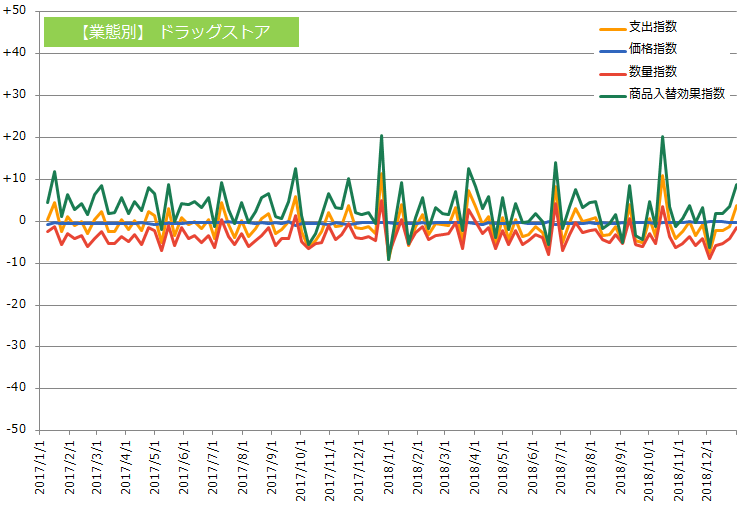742x509 pixels.
Task: Click the -50 y-axis label
Action: 16,429
